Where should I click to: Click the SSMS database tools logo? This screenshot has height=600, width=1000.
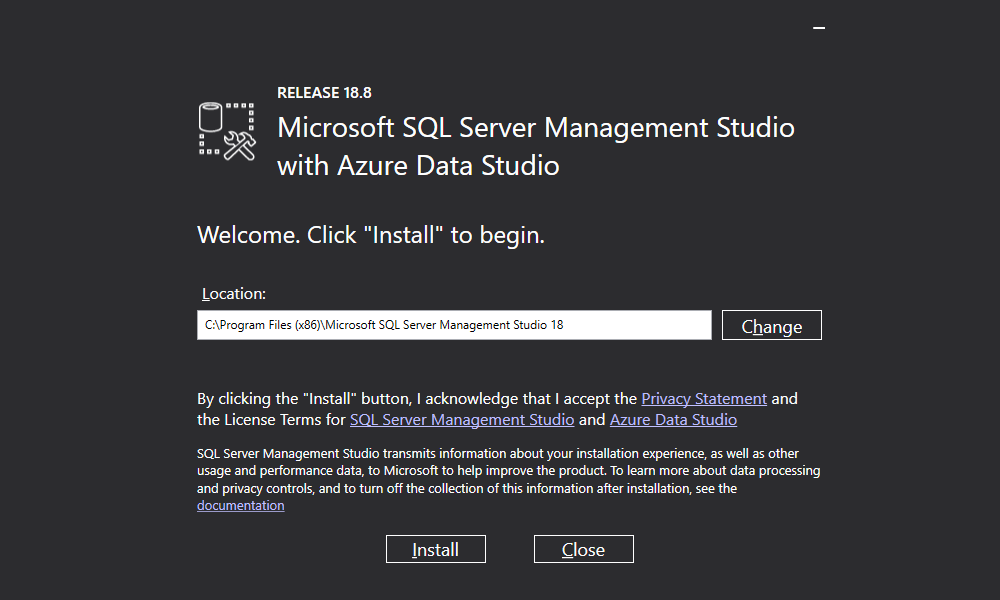[x=227, y=131]
